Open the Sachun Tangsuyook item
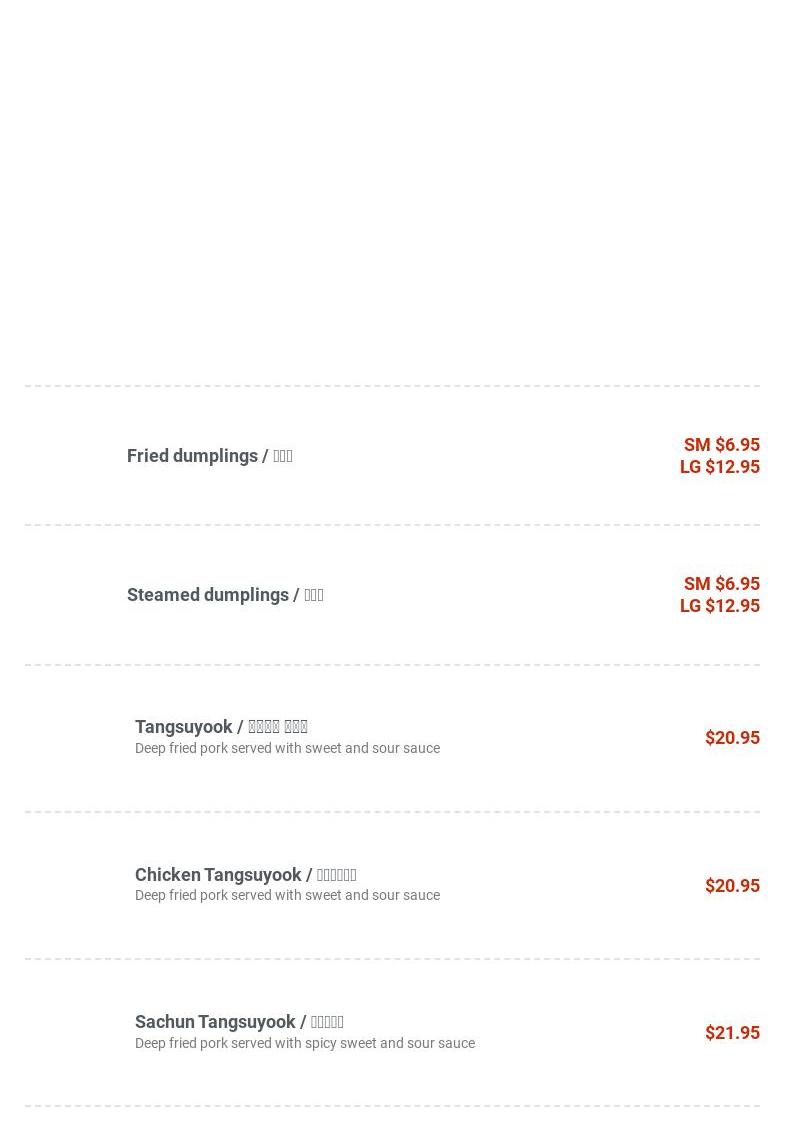 [239, 1022]
